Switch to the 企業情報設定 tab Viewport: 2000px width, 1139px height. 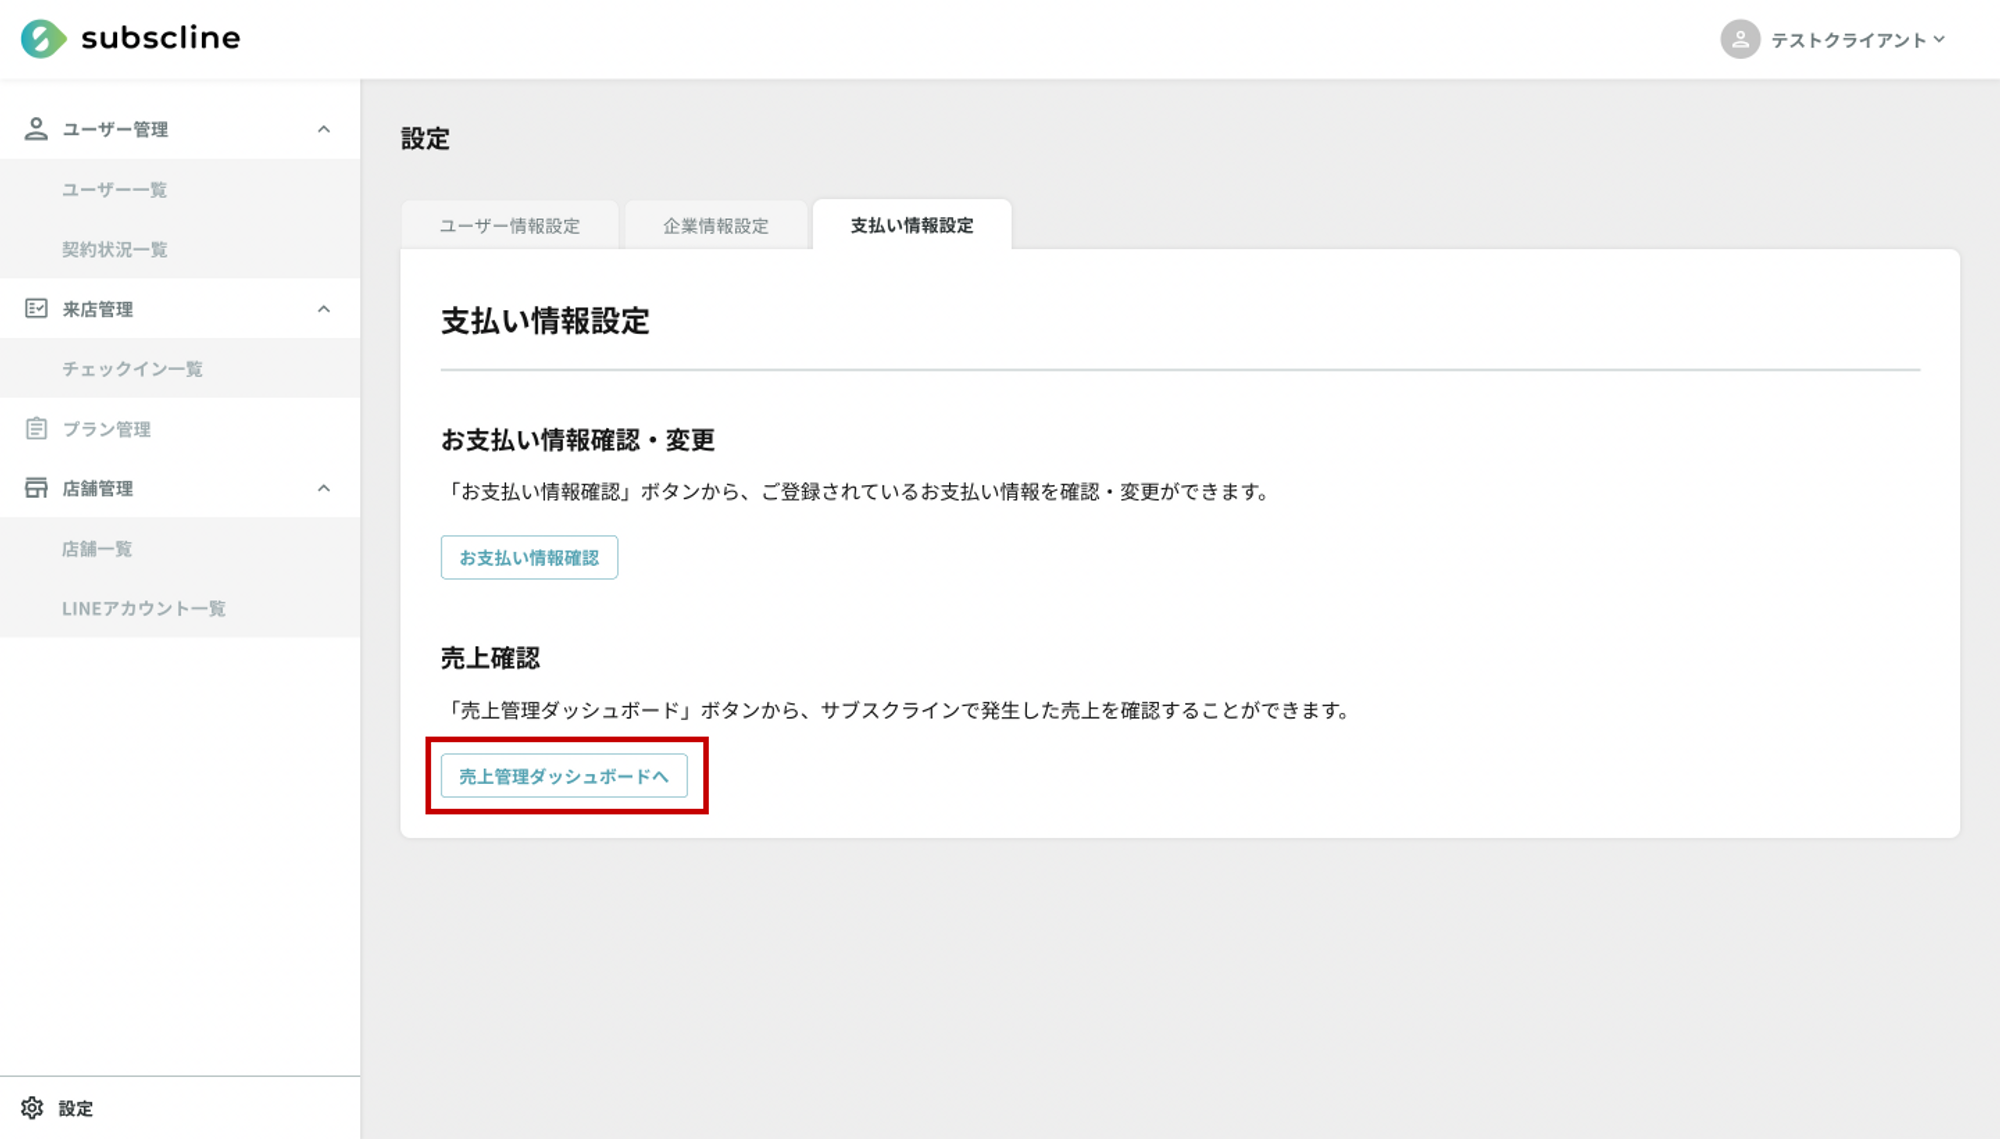(716, 226)
